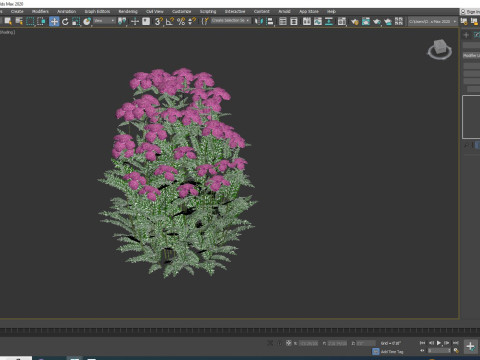Open the project path dropdown
Image resolution: width=480 pixels, height=360 pixels.
(433, 21)
